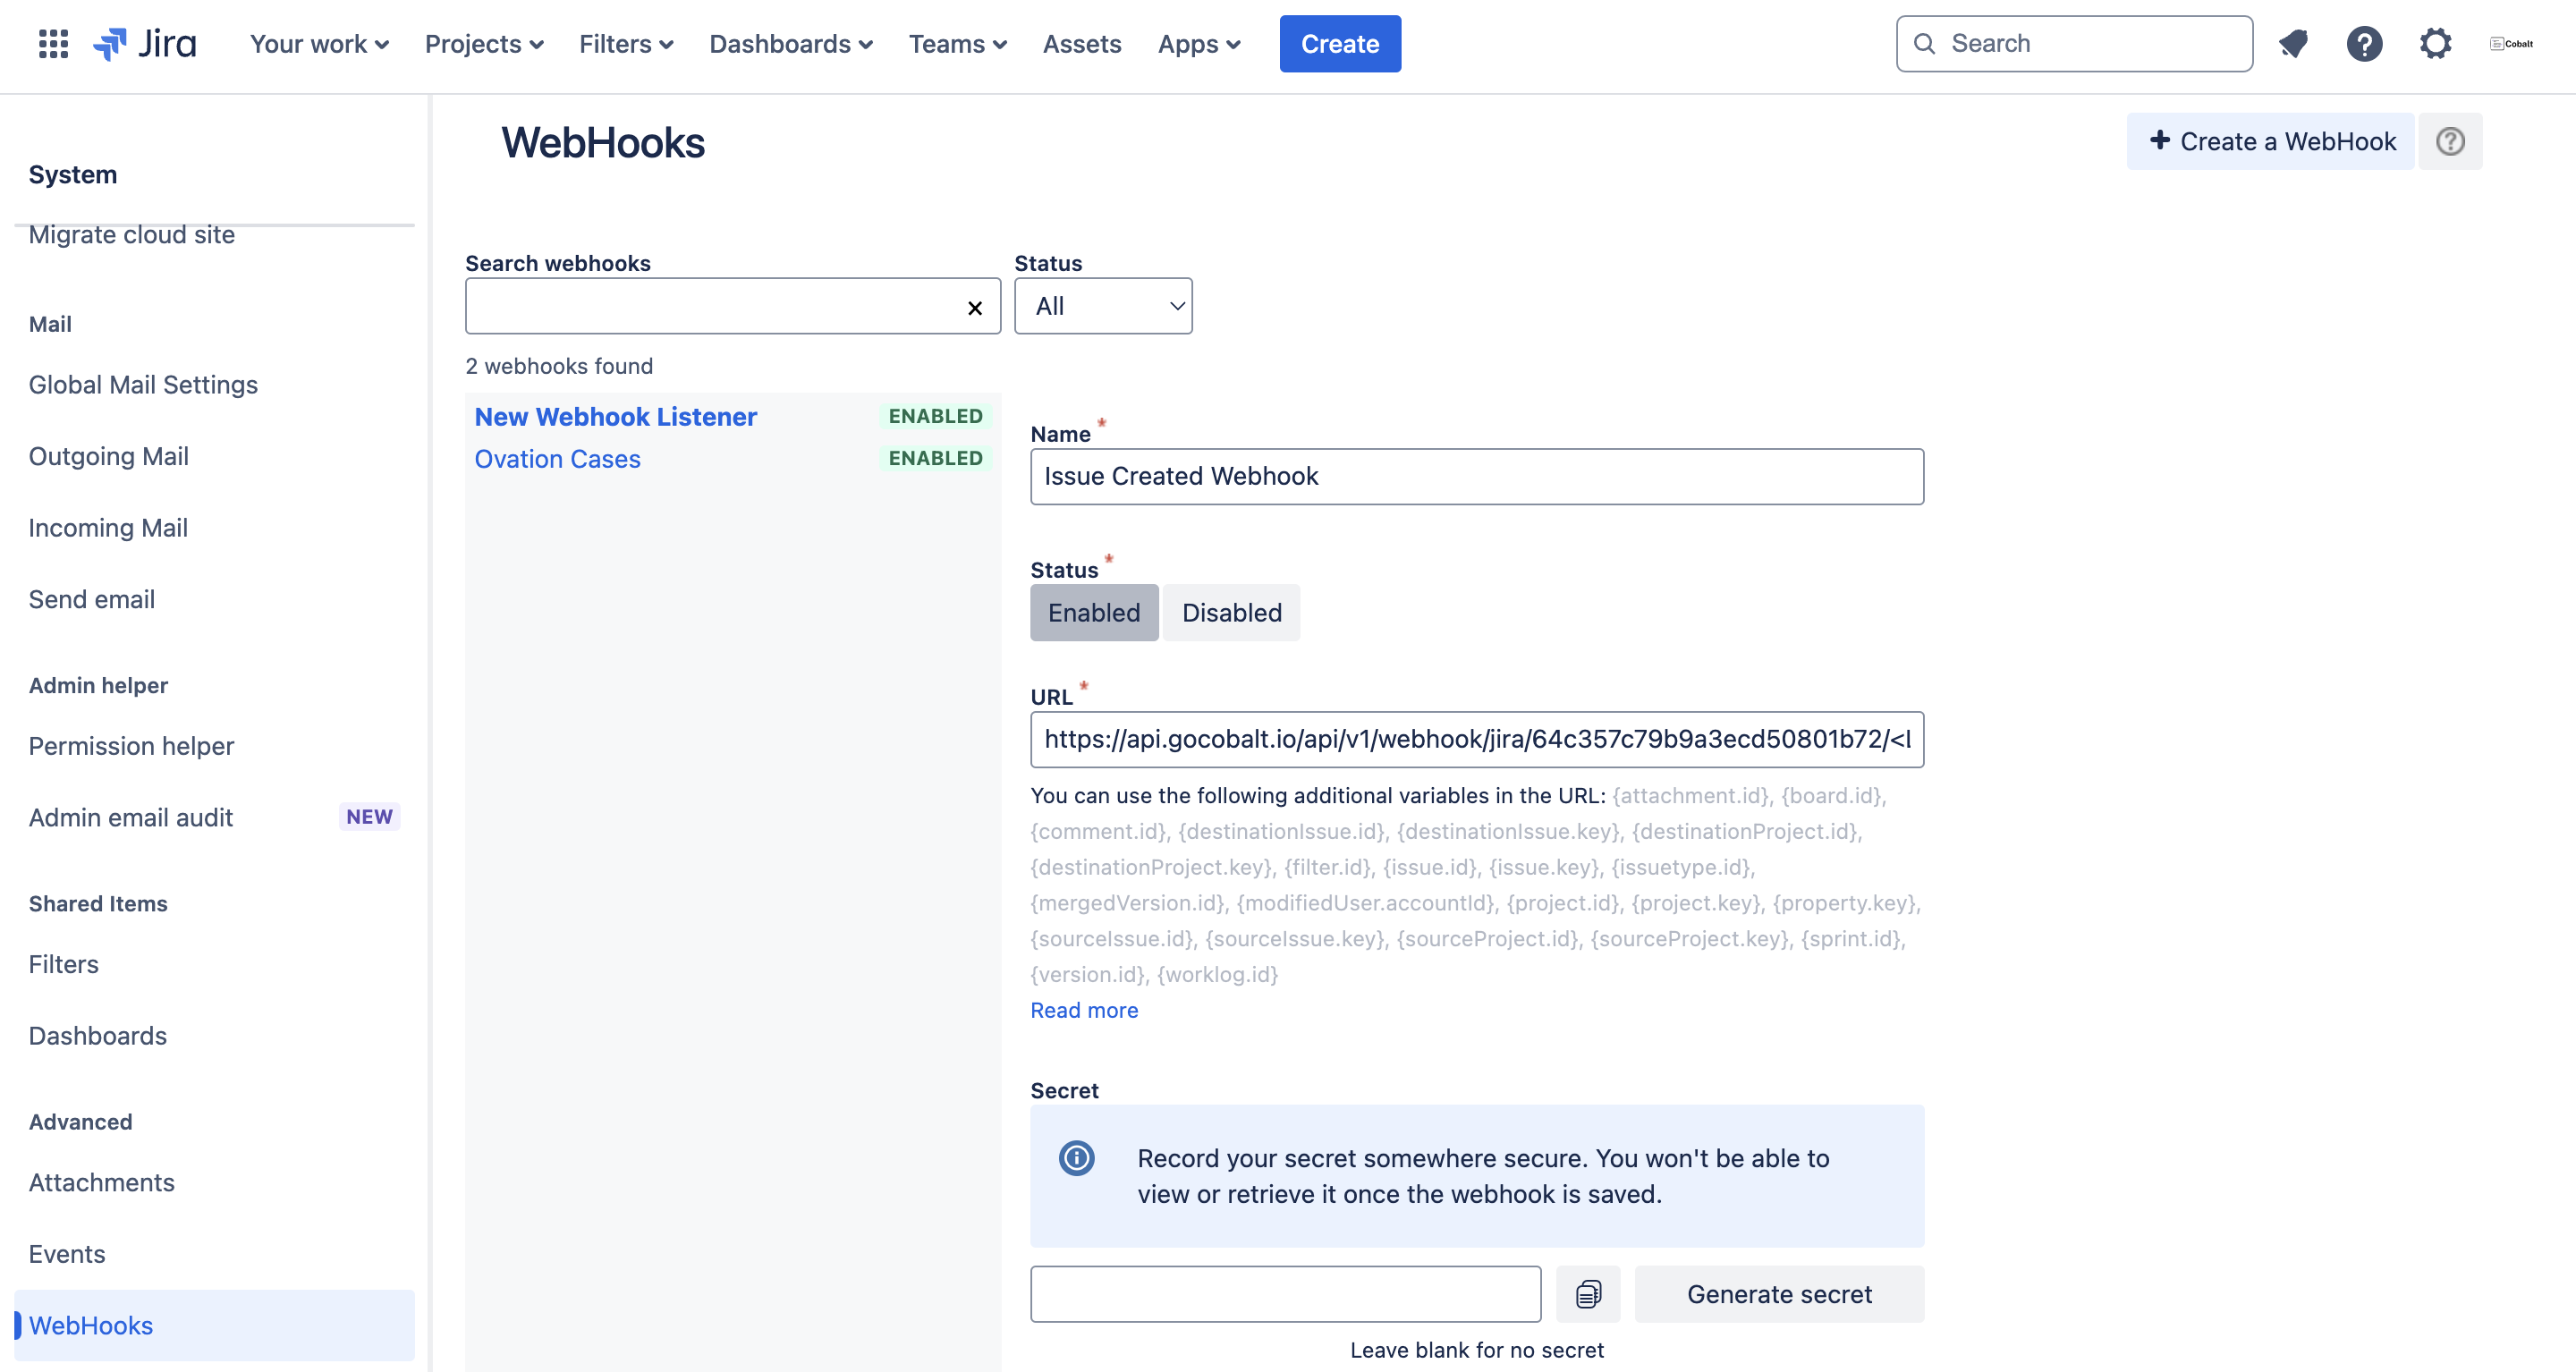2576x1372 pixels.
Task: Open the Read more link
Action: (1084, 1010)
